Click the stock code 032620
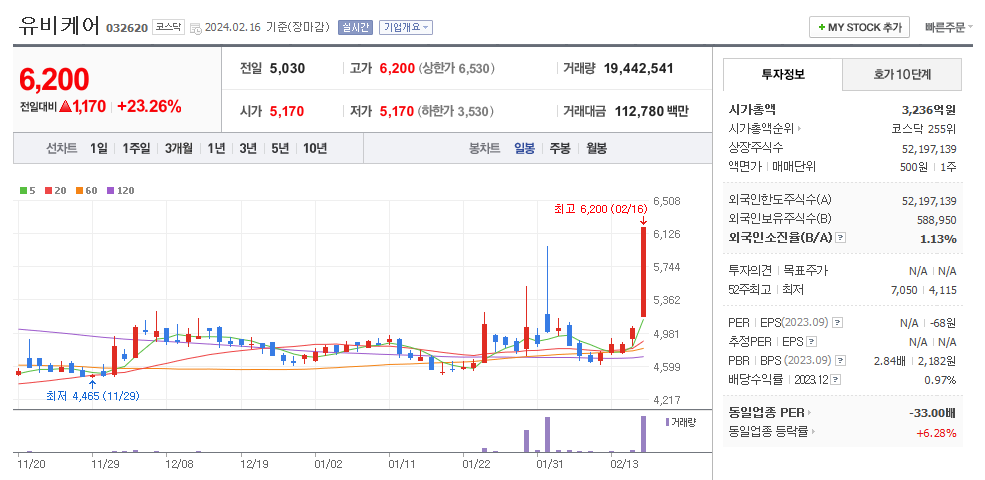This screenshot has height=480, width=985. [x=127, y=28]
